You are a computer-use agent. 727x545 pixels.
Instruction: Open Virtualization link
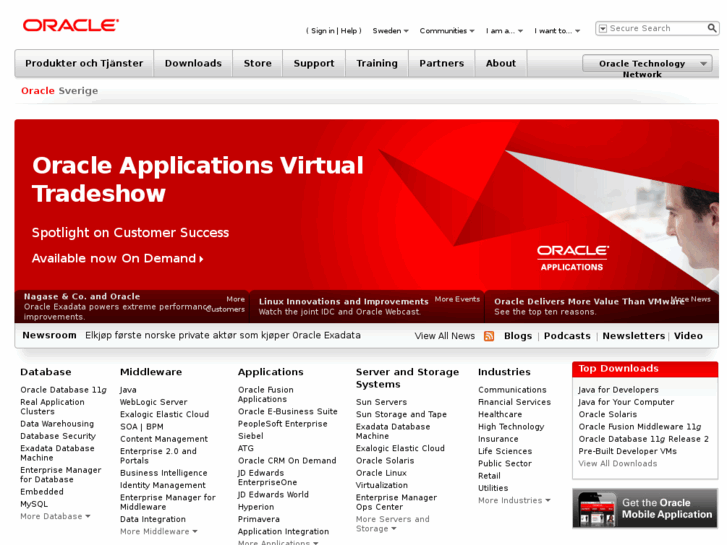click(382, 485)
